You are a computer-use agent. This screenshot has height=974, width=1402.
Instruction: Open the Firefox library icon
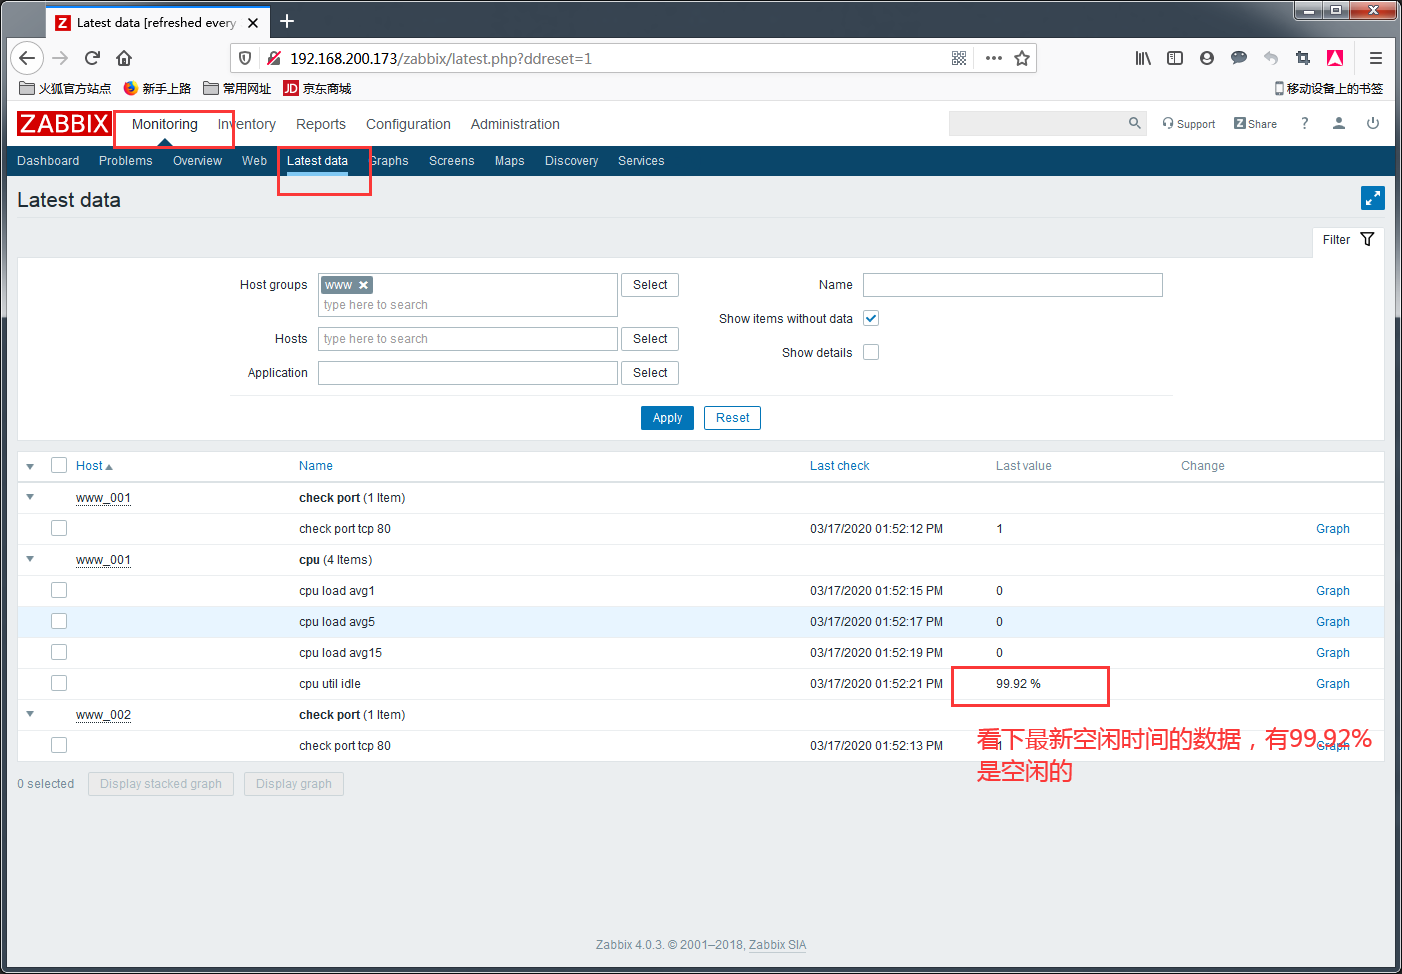(x=1143, y=58)
